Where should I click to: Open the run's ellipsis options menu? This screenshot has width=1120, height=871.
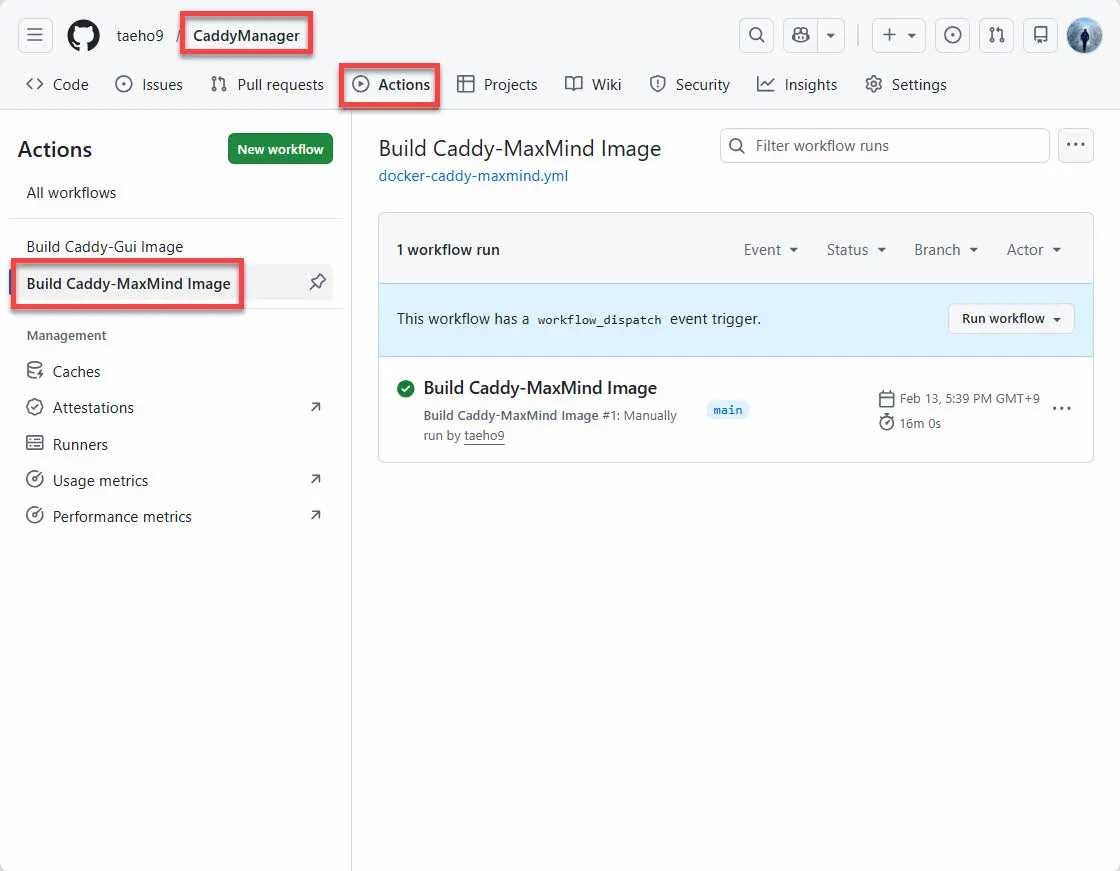tap(1061, 409)
